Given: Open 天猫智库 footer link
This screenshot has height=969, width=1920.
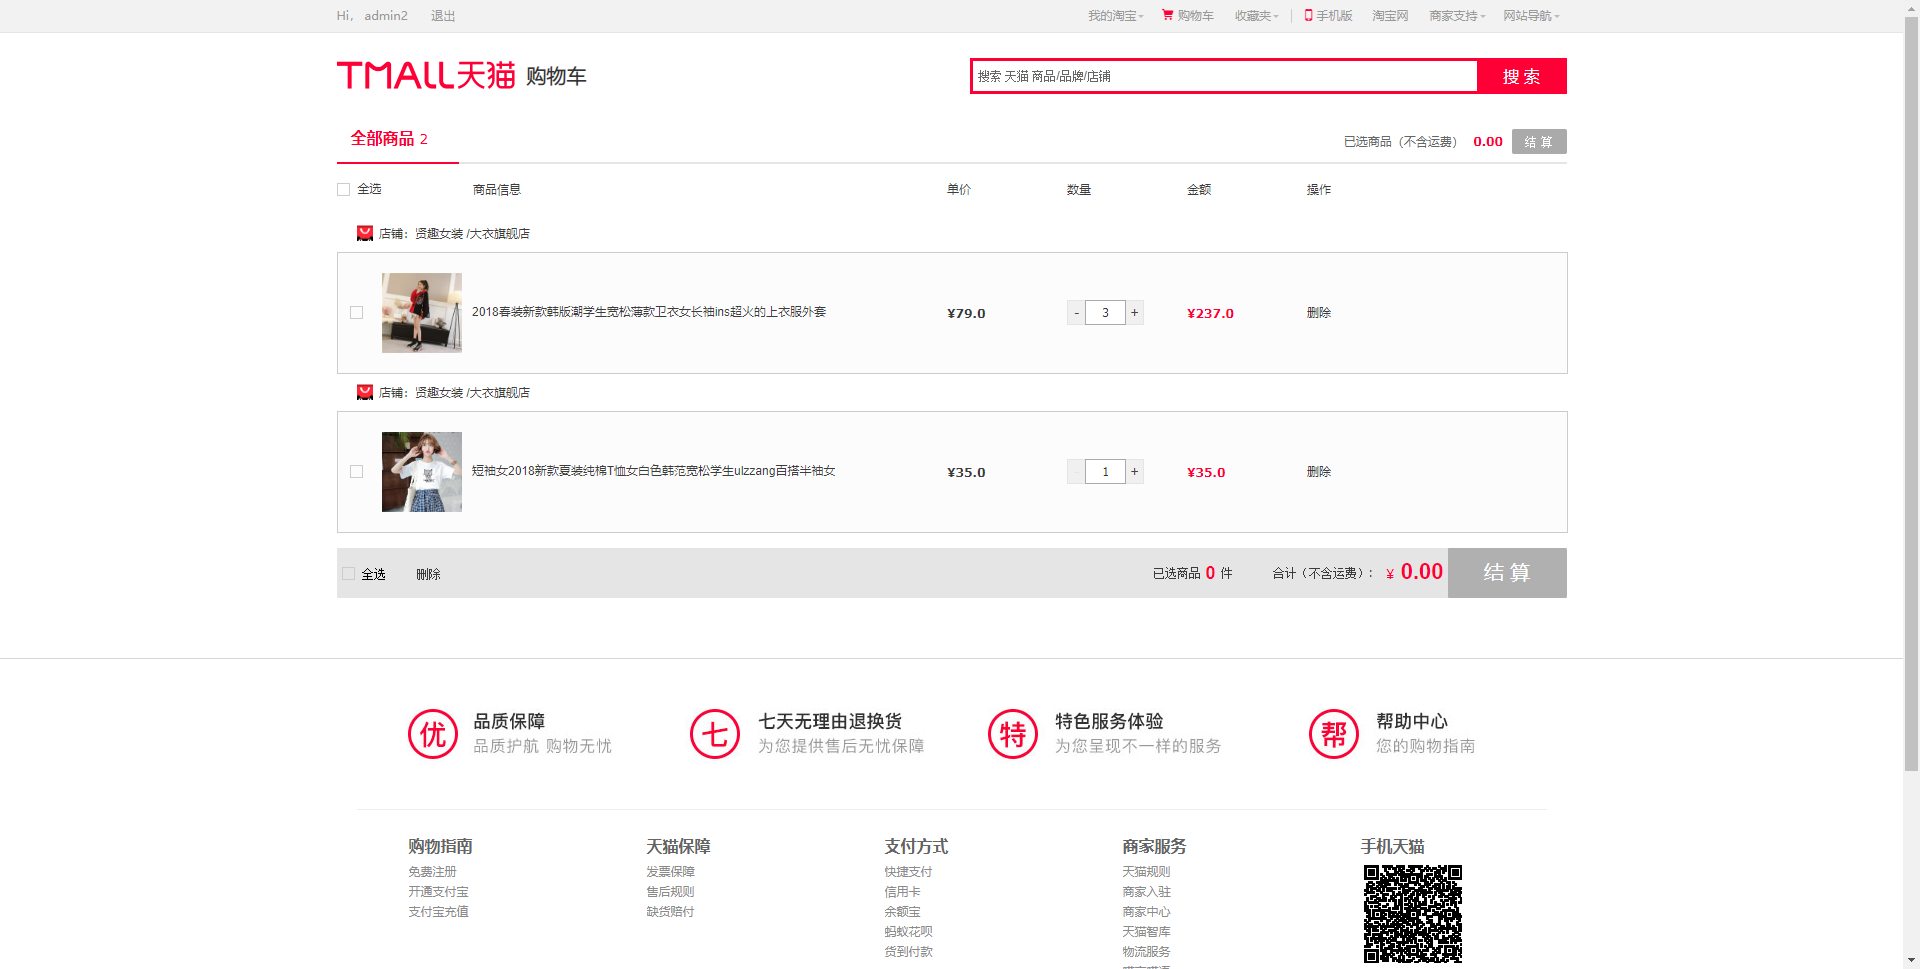Looking at the screenshot, I should [1146, 932].
